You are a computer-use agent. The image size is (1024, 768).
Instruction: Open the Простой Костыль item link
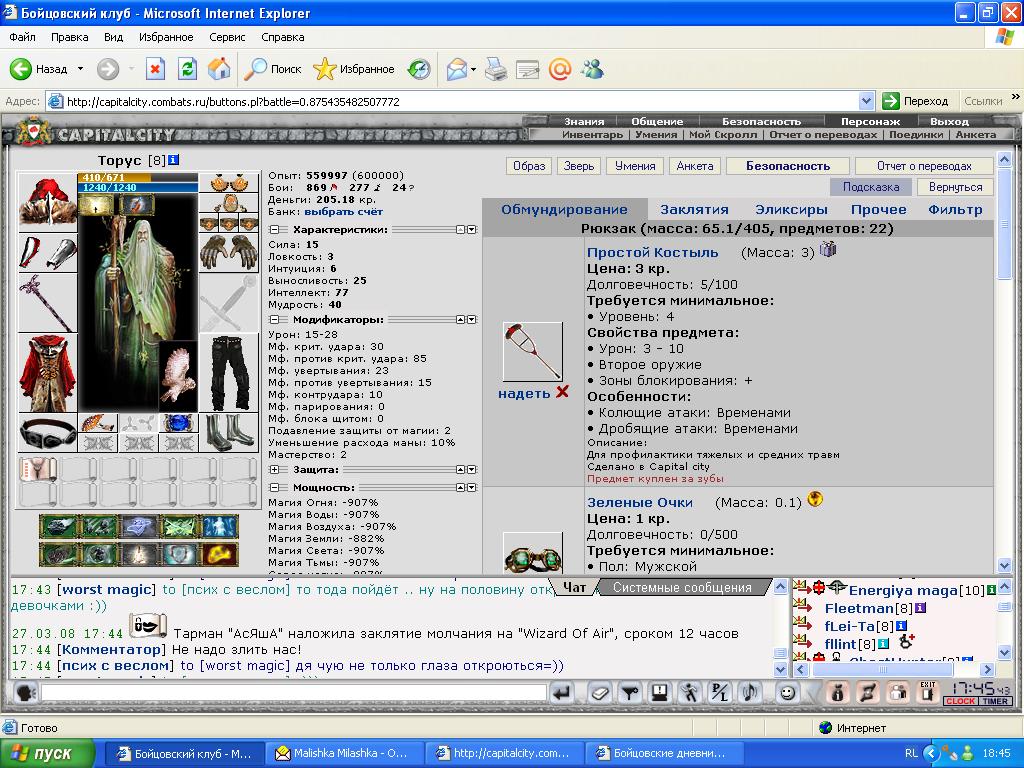coord(652,253)
